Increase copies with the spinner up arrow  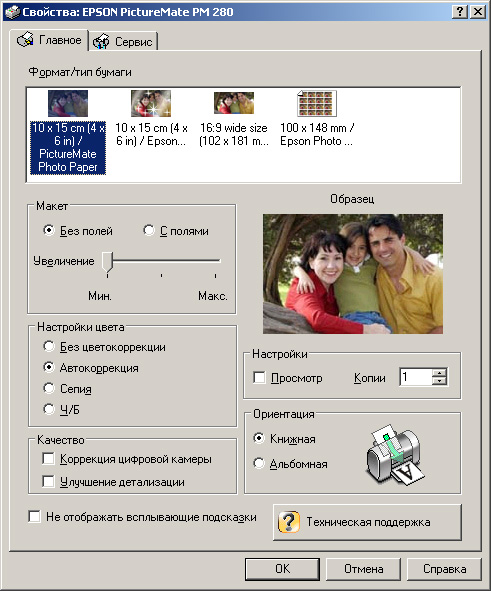click(x=439, y=373)
